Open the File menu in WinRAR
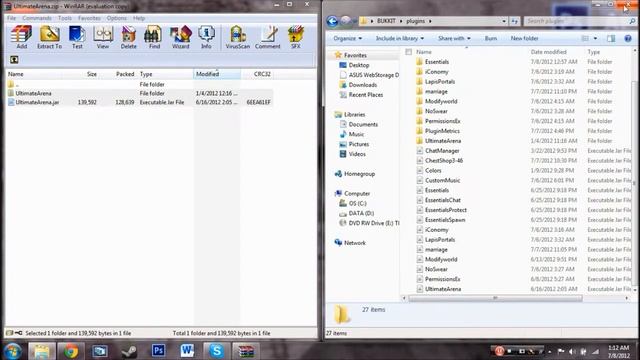The image size is (640, 360). [11, 18]
